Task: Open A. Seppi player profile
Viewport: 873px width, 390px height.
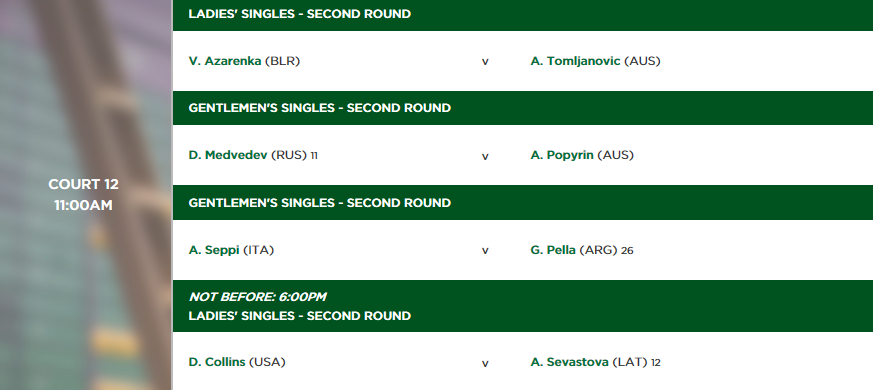Action: click(214, 250)
